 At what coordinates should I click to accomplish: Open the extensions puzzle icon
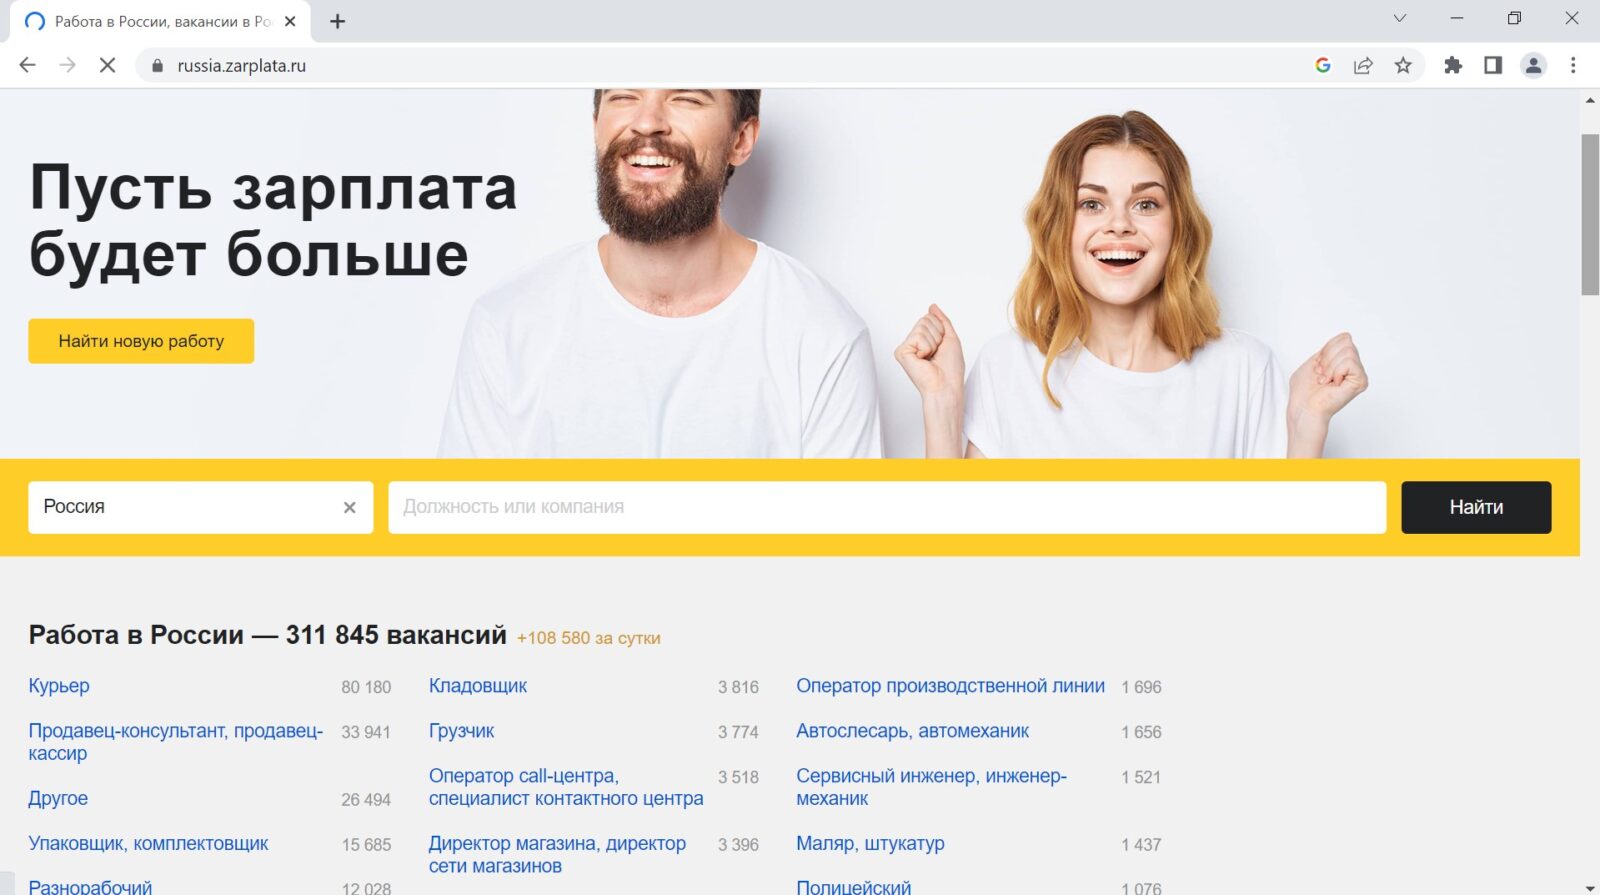pyautogui.click(x=1453, y=65)
